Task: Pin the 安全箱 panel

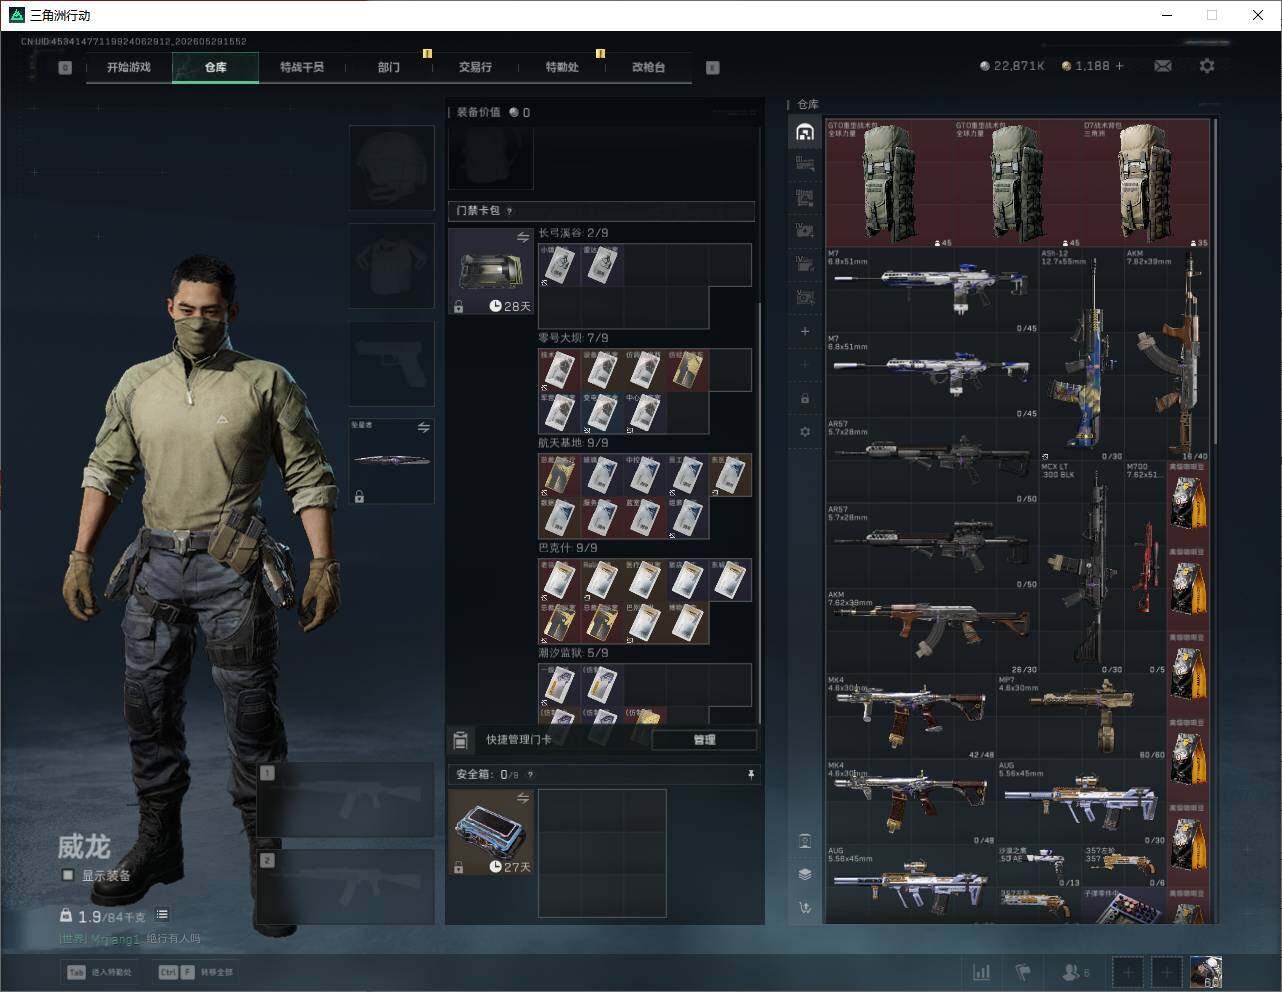Action: [751, 775]
